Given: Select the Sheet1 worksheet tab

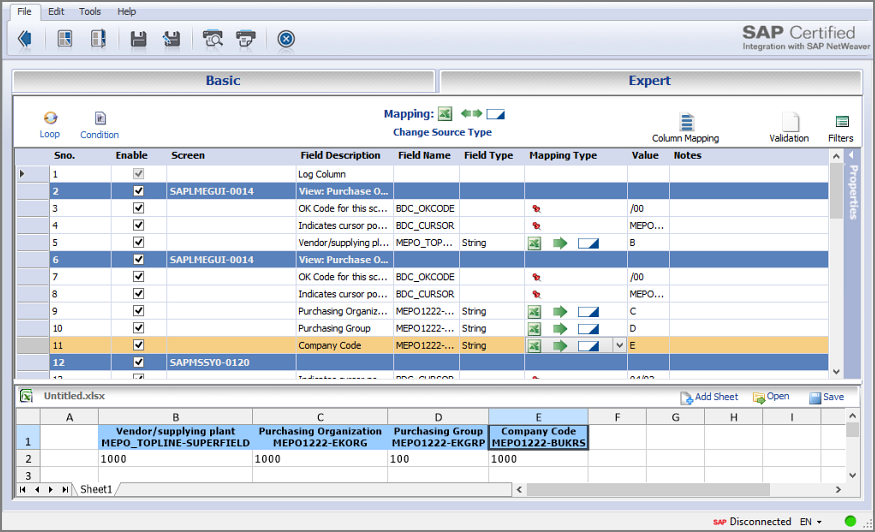Looking at the screenshot, I should pyautogui.click(x=96, y=490).
